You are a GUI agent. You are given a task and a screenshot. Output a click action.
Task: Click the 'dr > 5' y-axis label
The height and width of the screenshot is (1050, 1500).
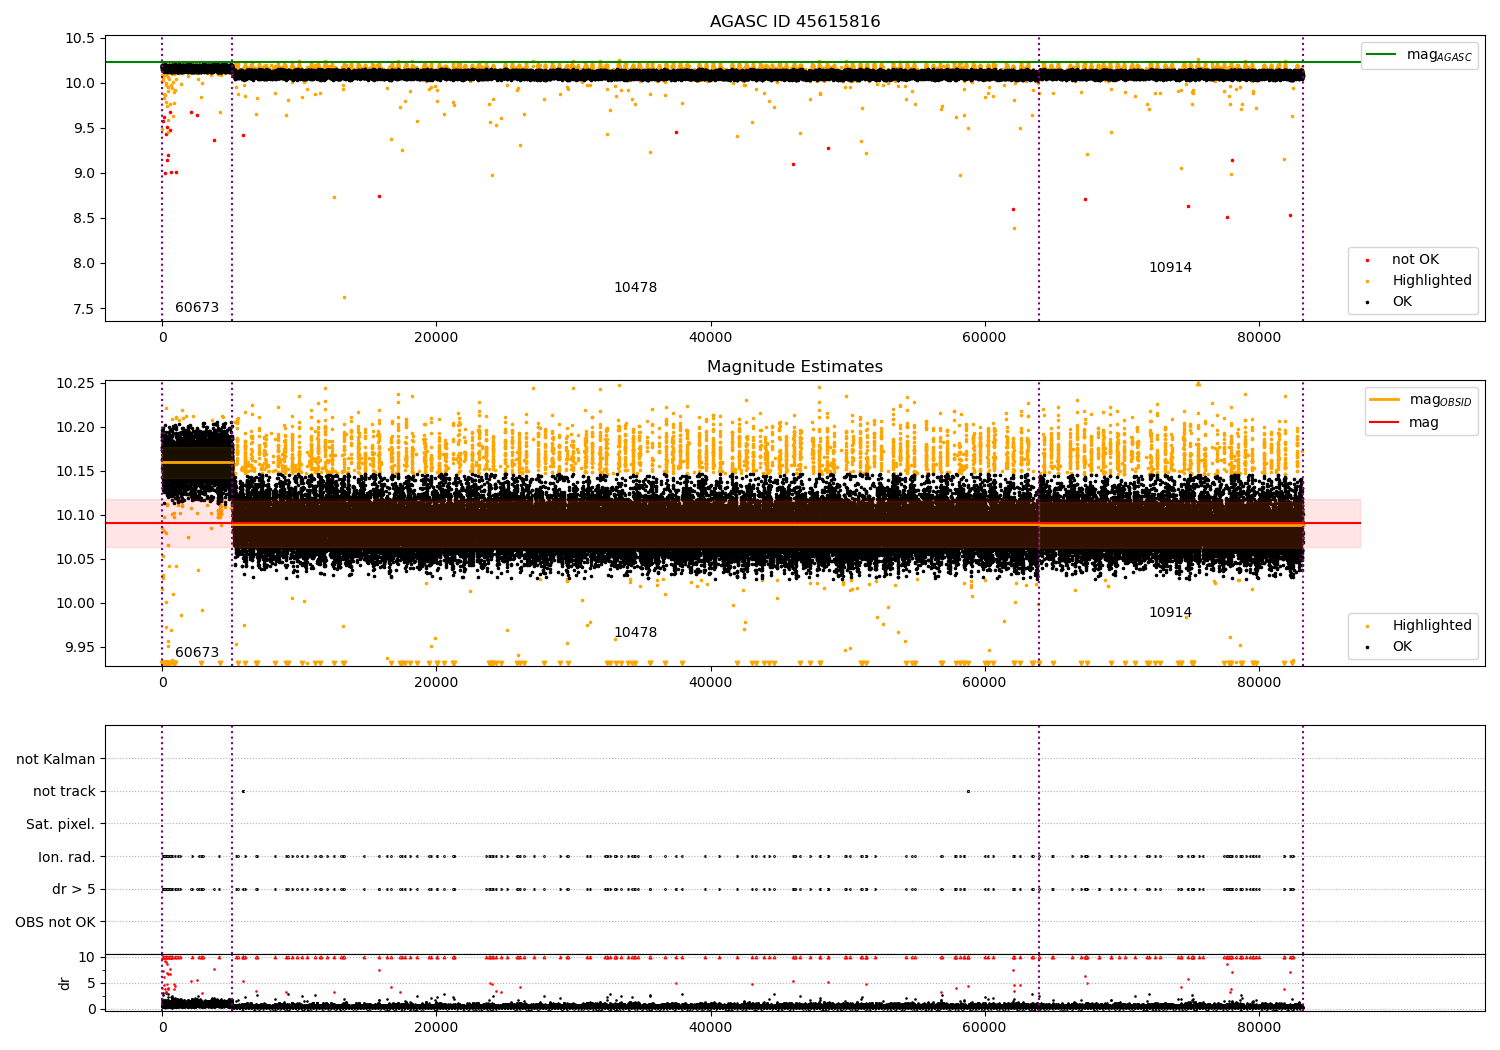point(74,889)
